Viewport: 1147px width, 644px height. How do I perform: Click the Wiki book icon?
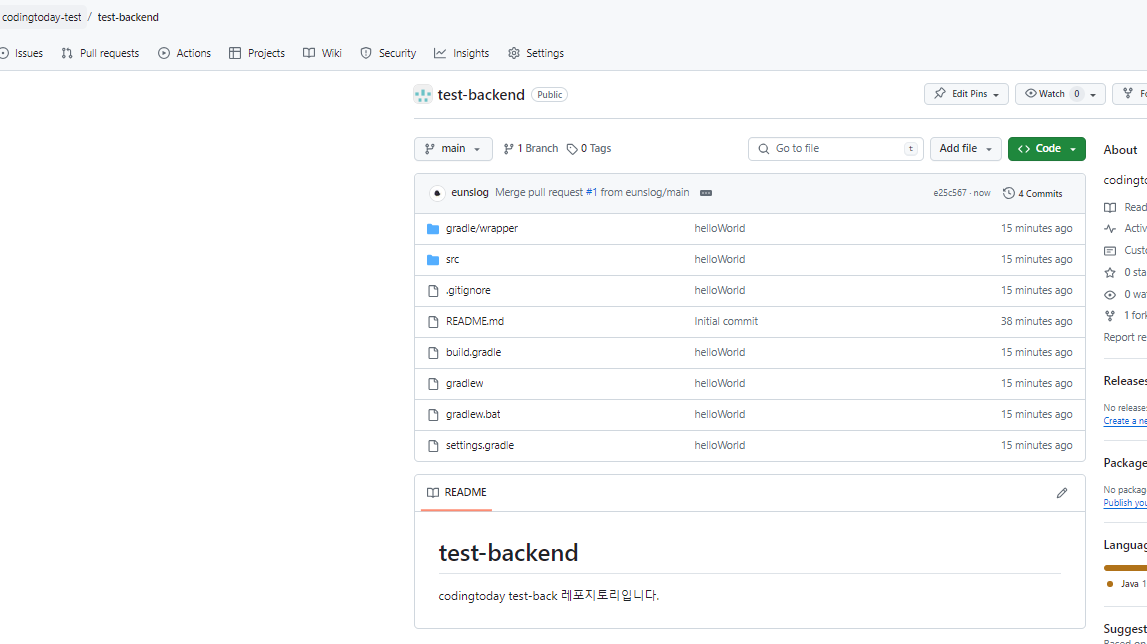click(x=309, y=53)
